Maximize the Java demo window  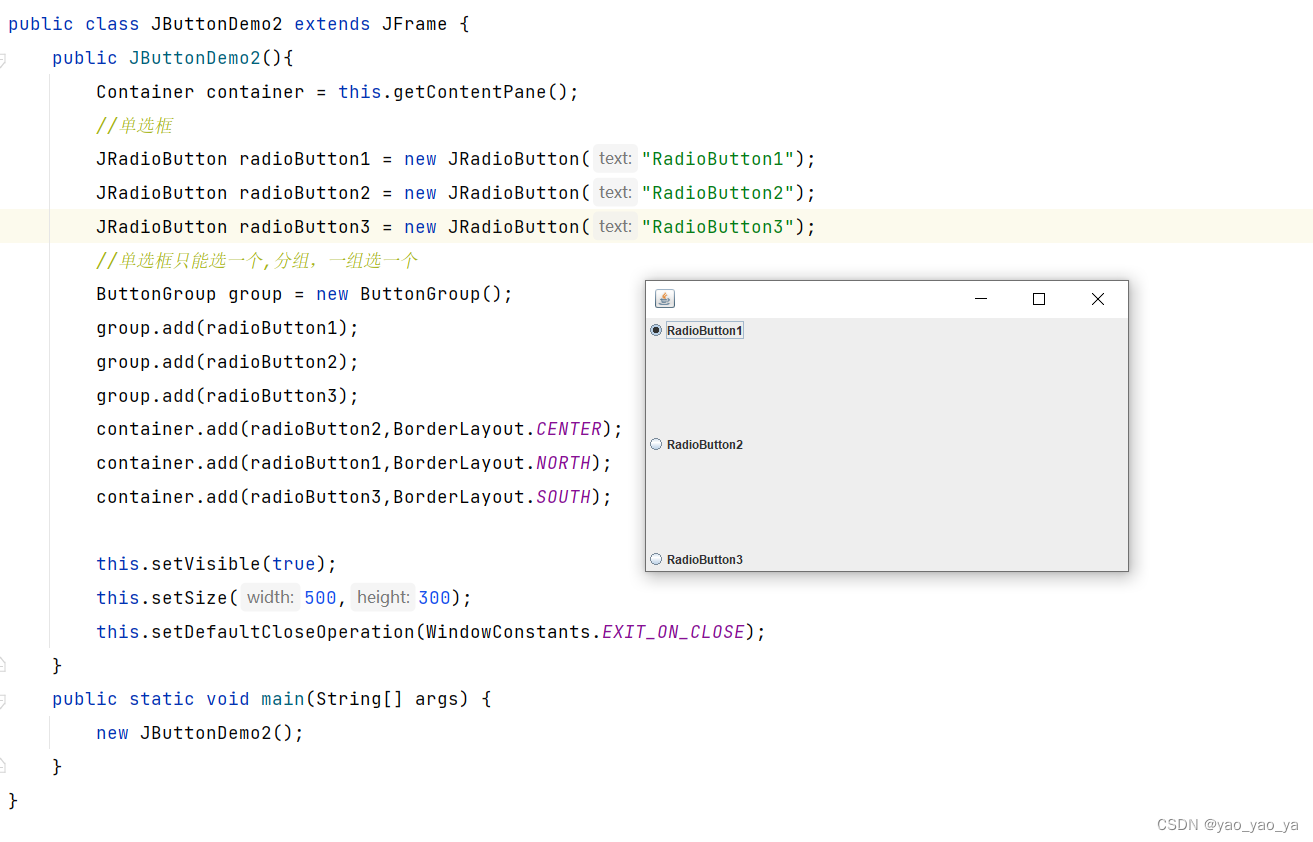point(1039,299)
